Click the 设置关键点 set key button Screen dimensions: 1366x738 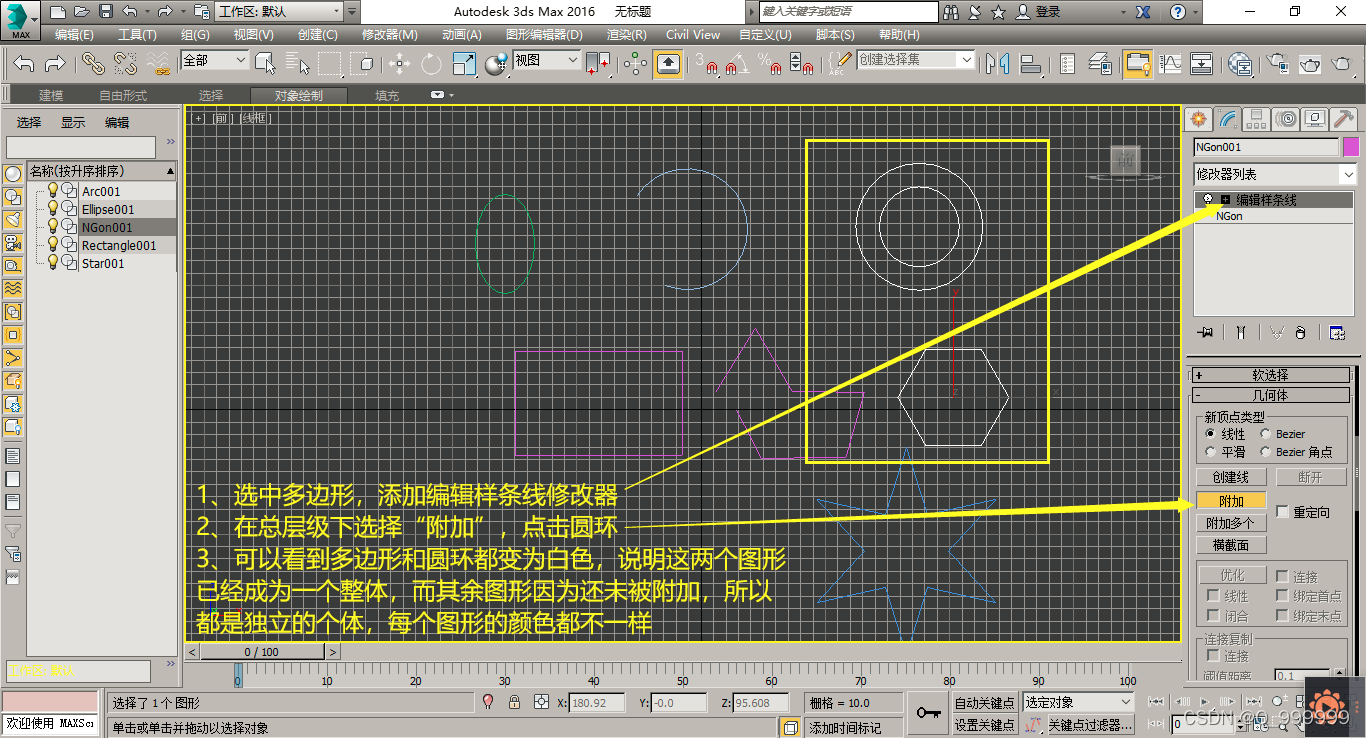pyautogui.click(x=984, y=725)
